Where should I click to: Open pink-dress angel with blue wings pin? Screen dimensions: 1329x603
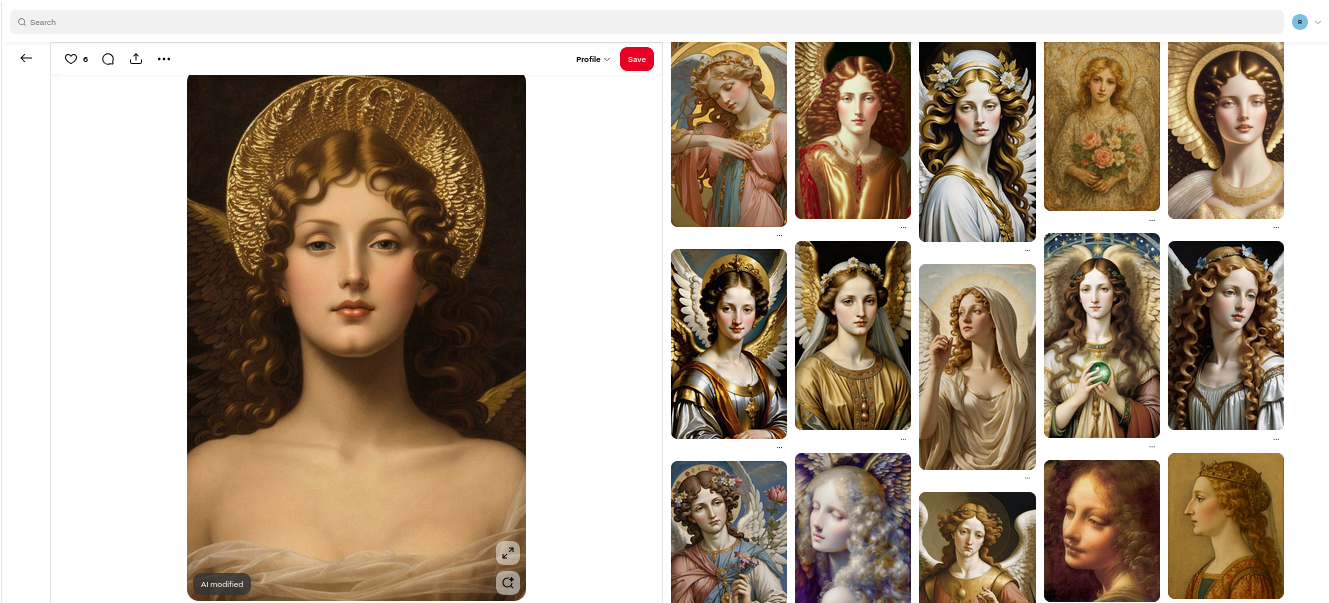pyautogui.click(x=729, y=134)
